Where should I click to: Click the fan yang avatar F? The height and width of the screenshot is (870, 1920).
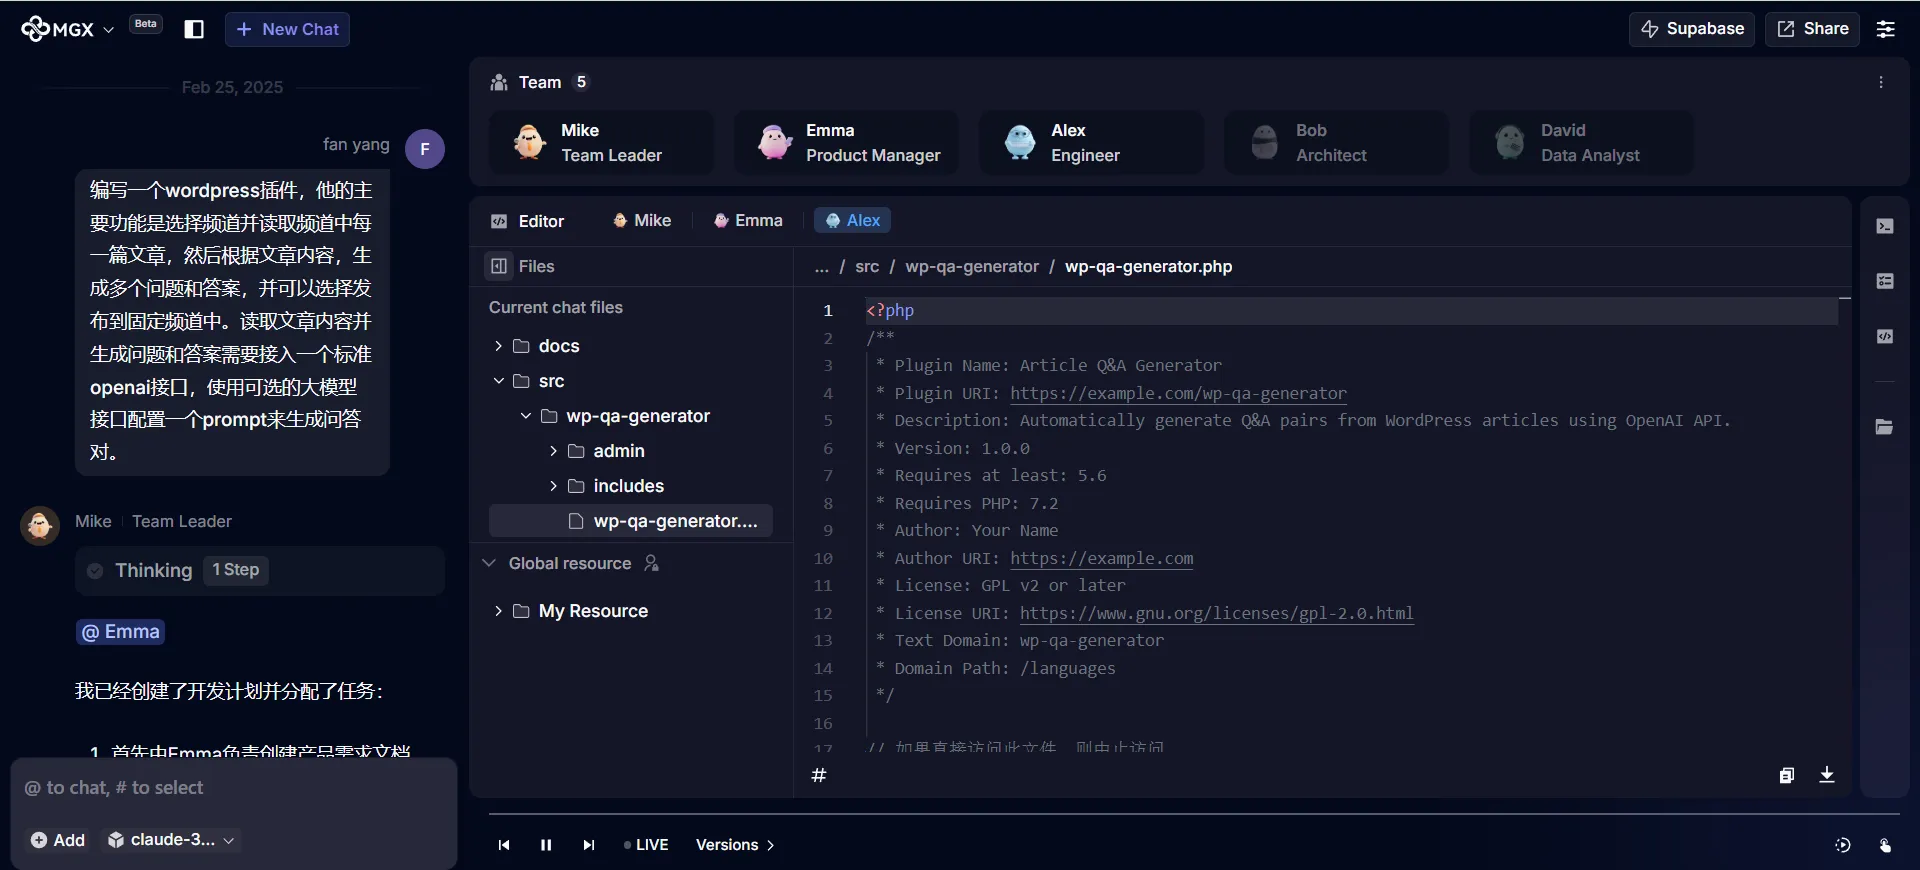coord(425,149)
